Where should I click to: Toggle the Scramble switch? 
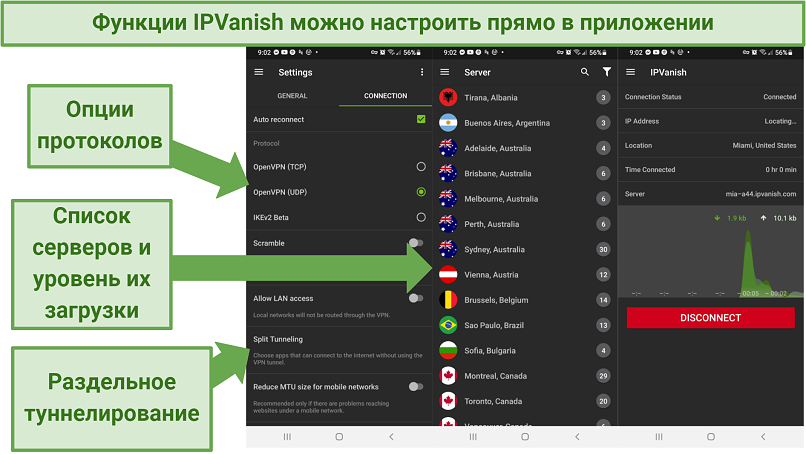[416, 243]
